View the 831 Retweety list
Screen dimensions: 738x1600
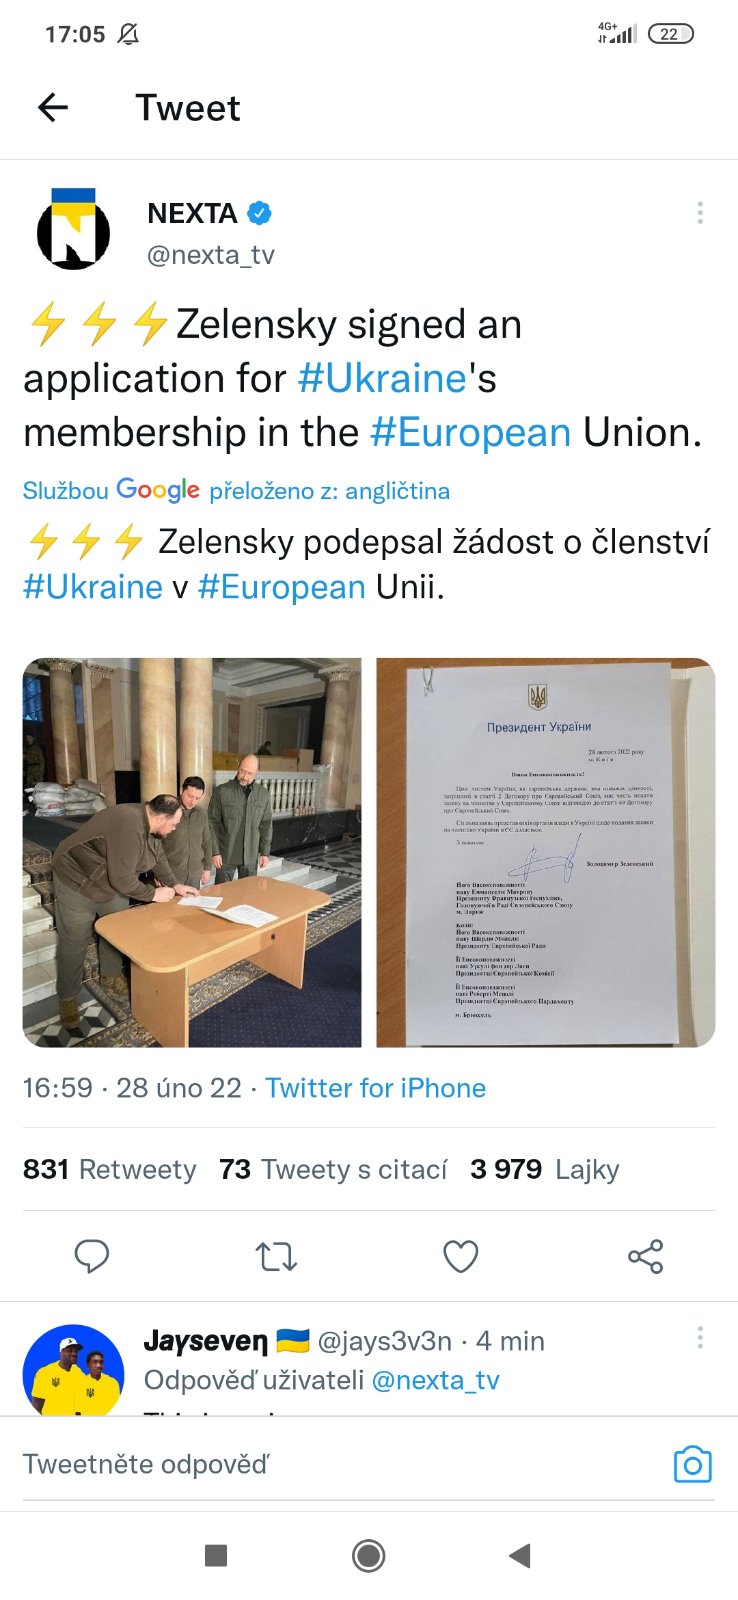click(x=109, y=1169)
